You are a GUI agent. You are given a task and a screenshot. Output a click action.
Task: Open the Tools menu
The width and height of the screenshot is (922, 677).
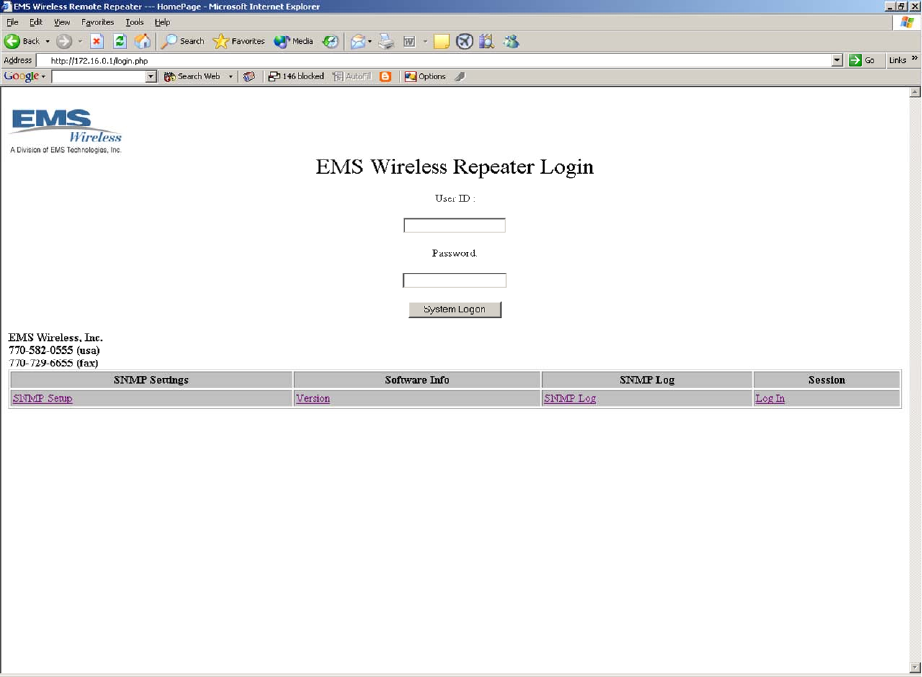135,22
